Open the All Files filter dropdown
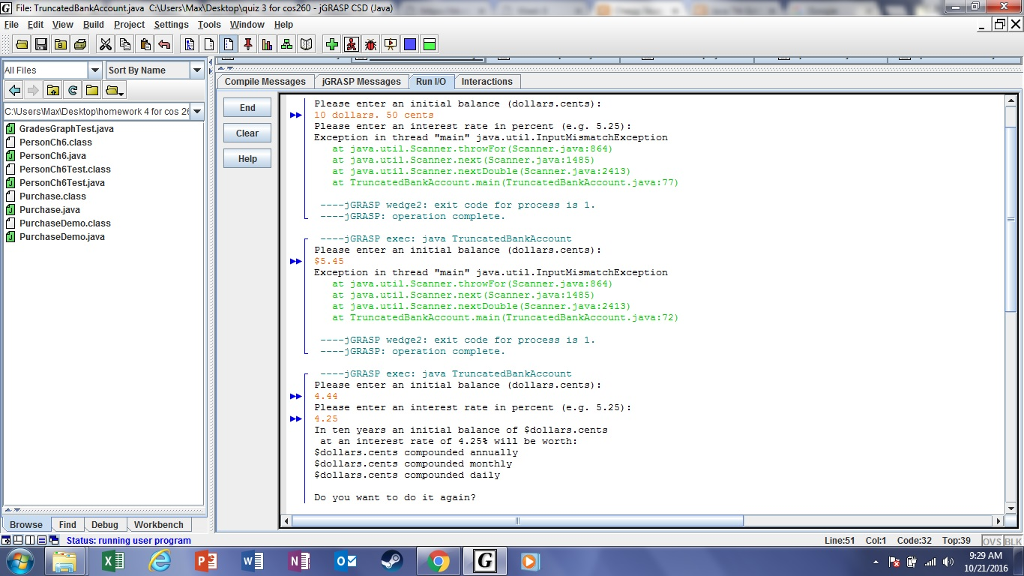 point(95,70)
